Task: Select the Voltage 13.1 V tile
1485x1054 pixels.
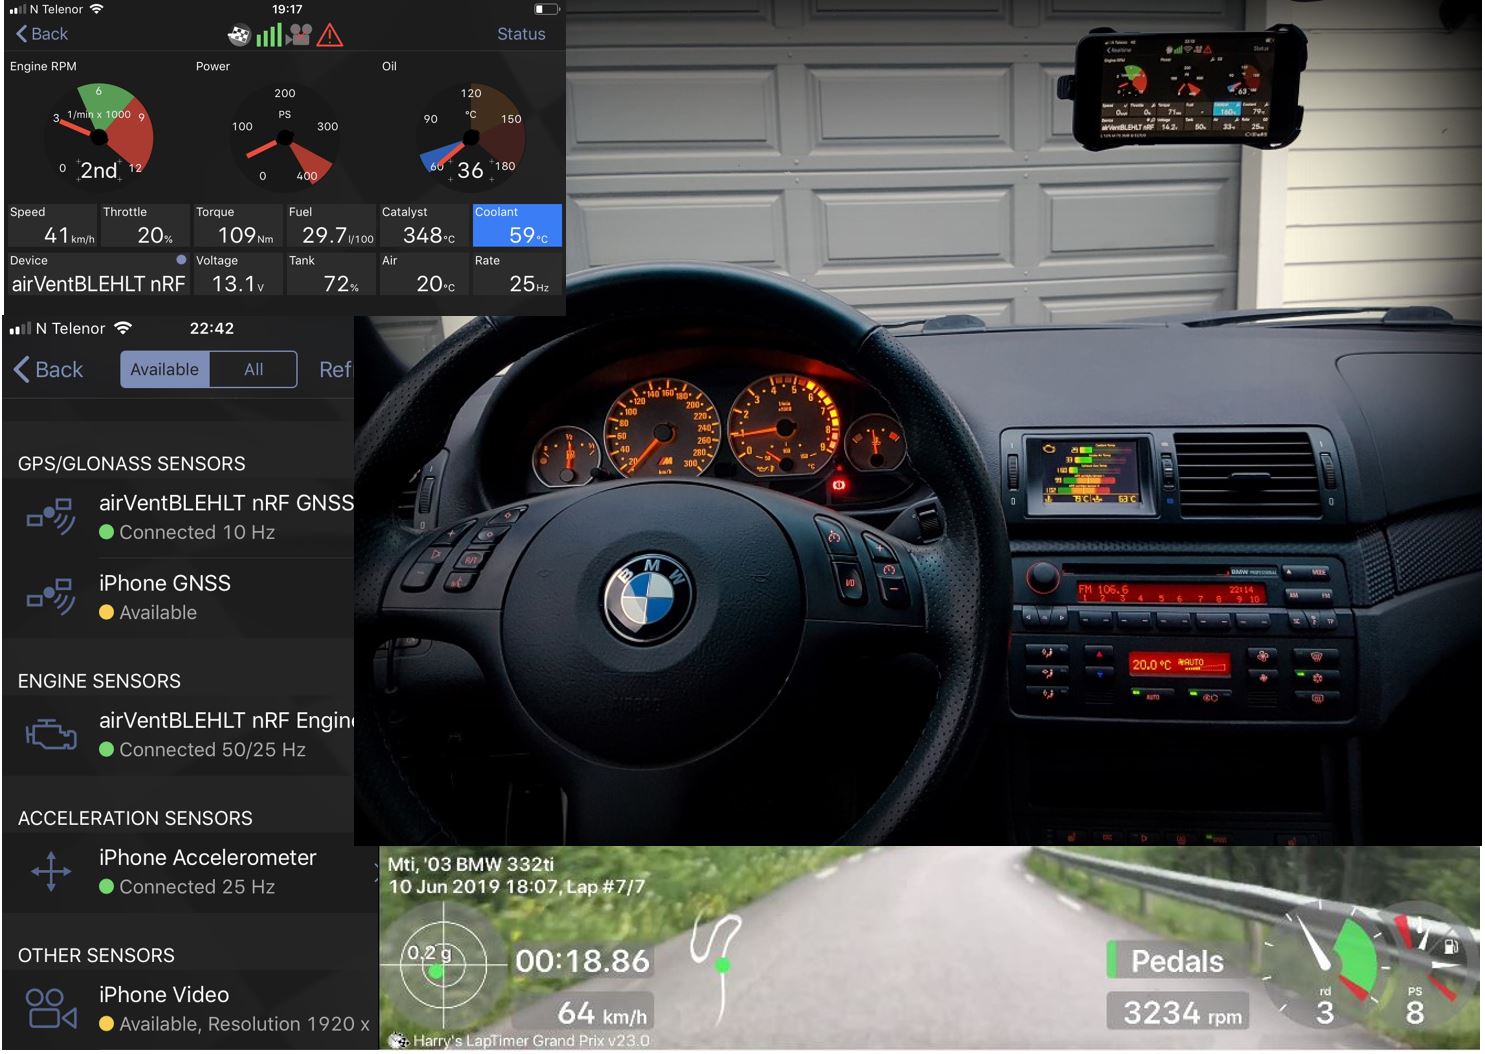Action: point(239,274)
